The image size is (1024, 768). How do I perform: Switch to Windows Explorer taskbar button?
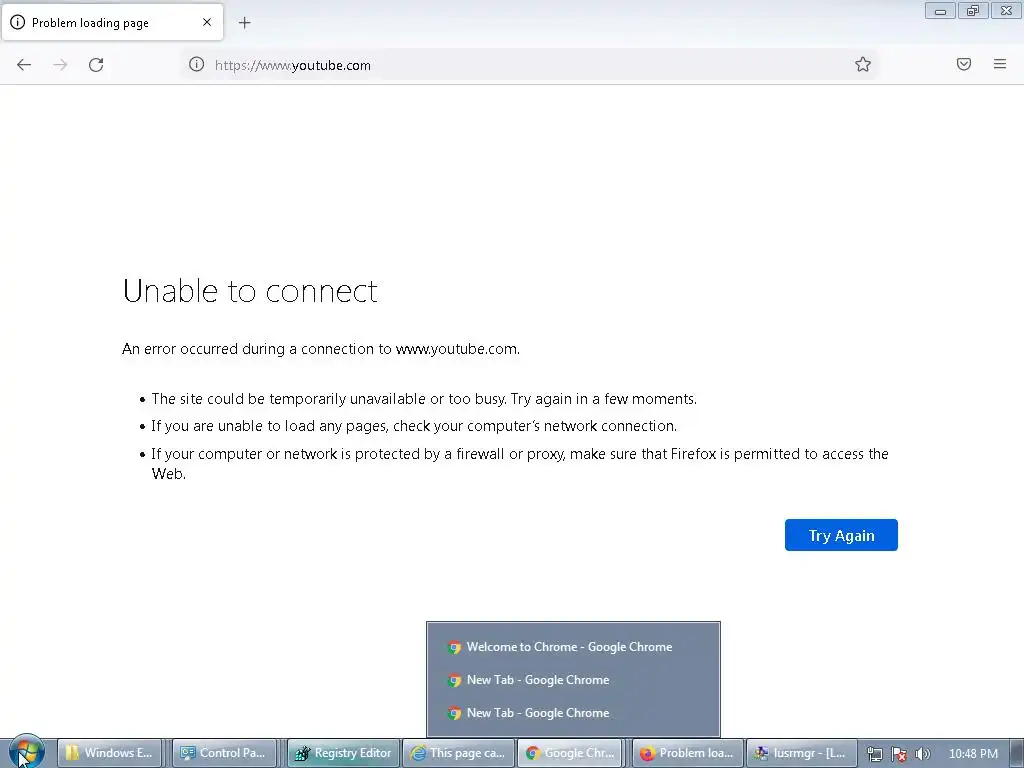(110, 753)
